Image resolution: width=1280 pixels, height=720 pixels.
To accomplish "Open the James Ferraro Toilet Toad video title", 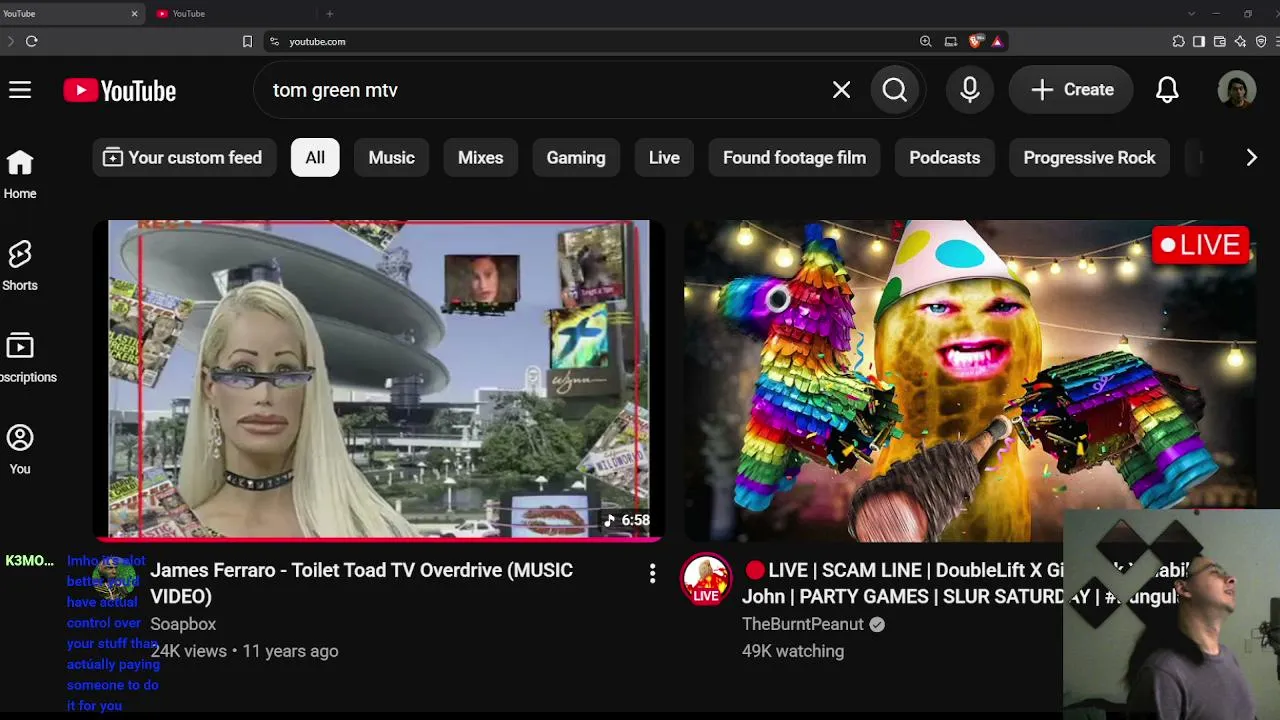I will coord(361,583).
